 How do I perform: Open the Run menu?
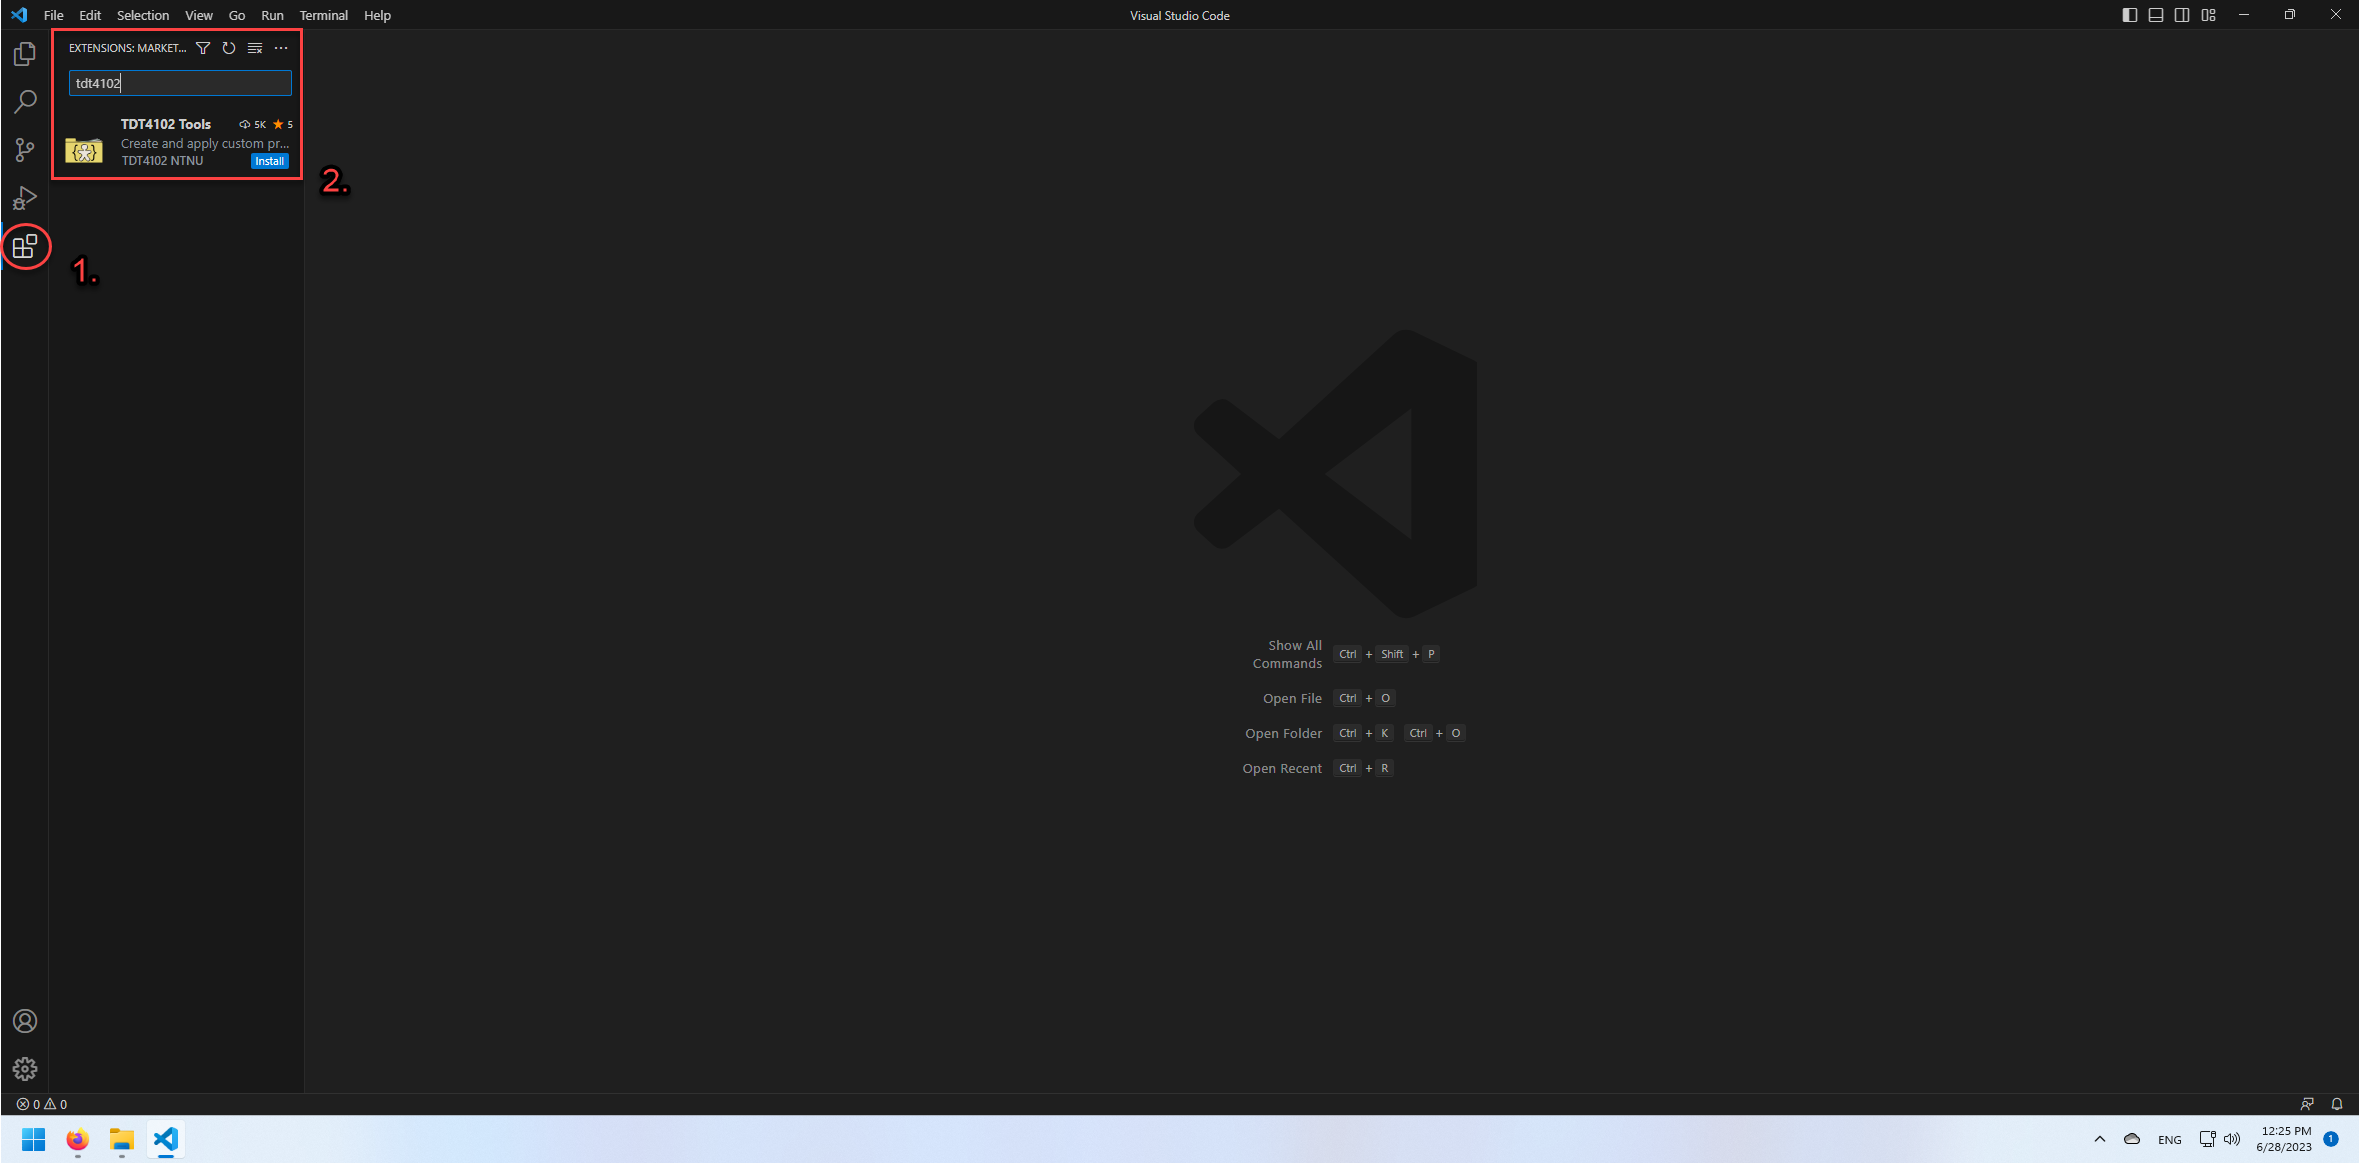272,15
